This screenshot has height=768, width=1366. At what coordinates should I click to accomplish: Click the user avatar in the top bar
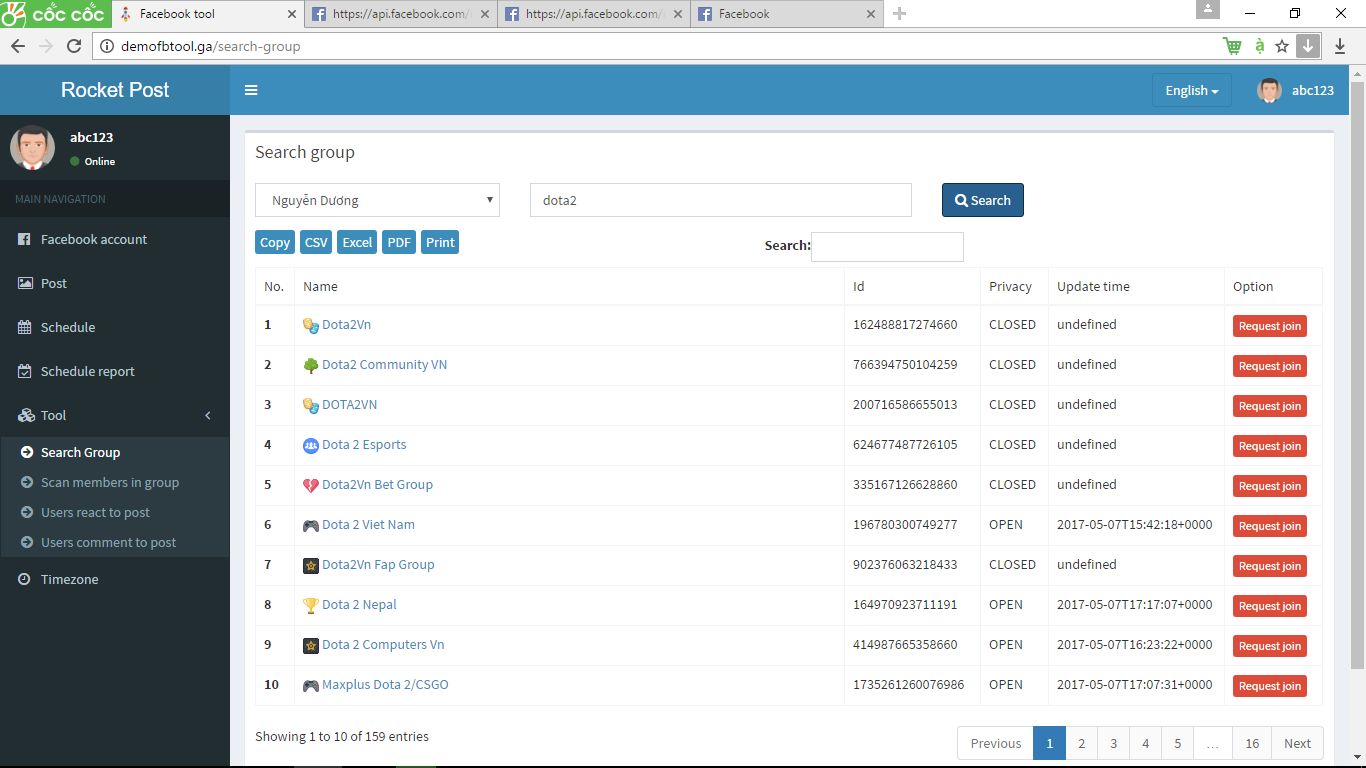[1269, 90]
